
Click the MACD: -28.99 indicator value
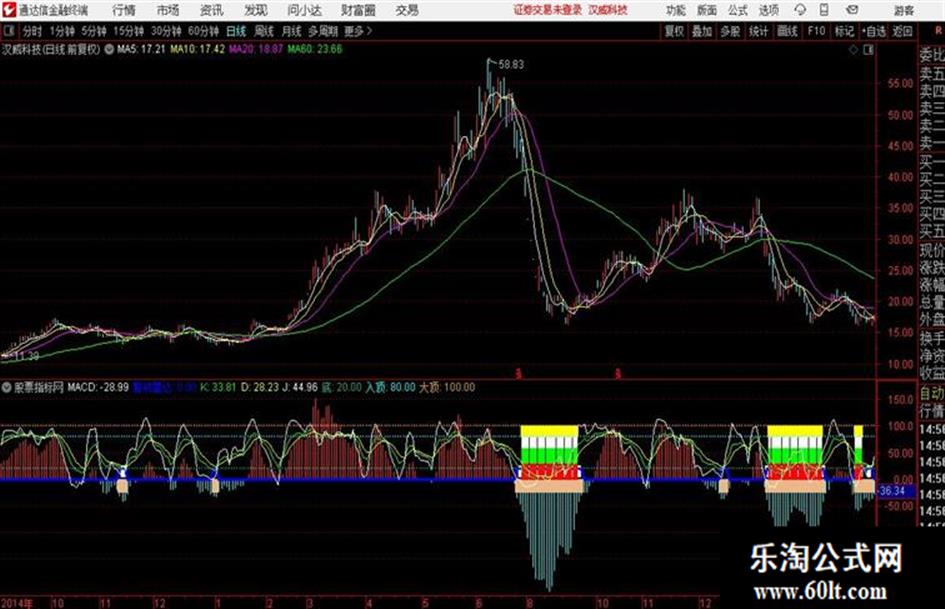coord(98,387)
